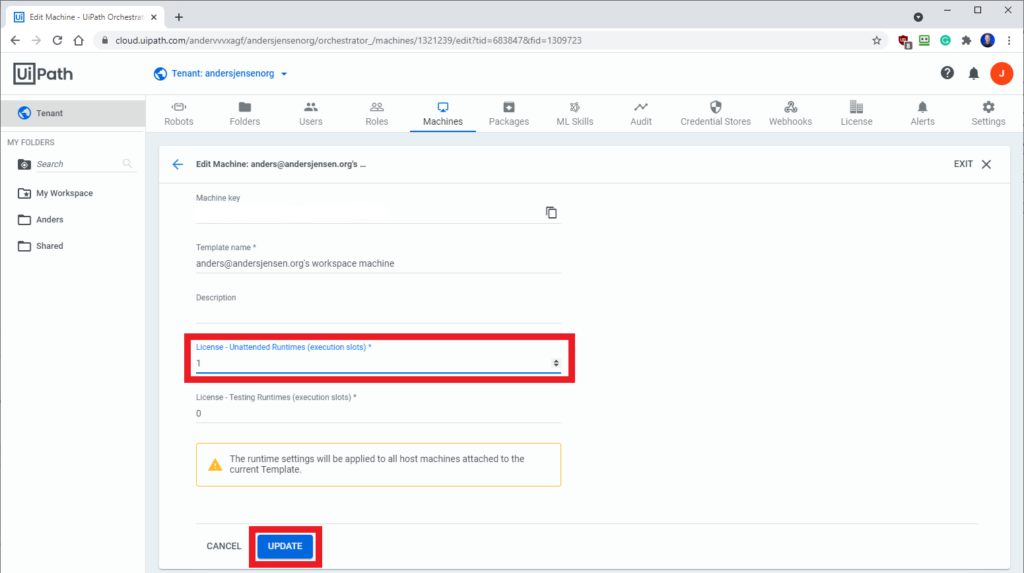
Task: Click the CANCEL button
Action: pyautogui.click(x=224, y=546)
